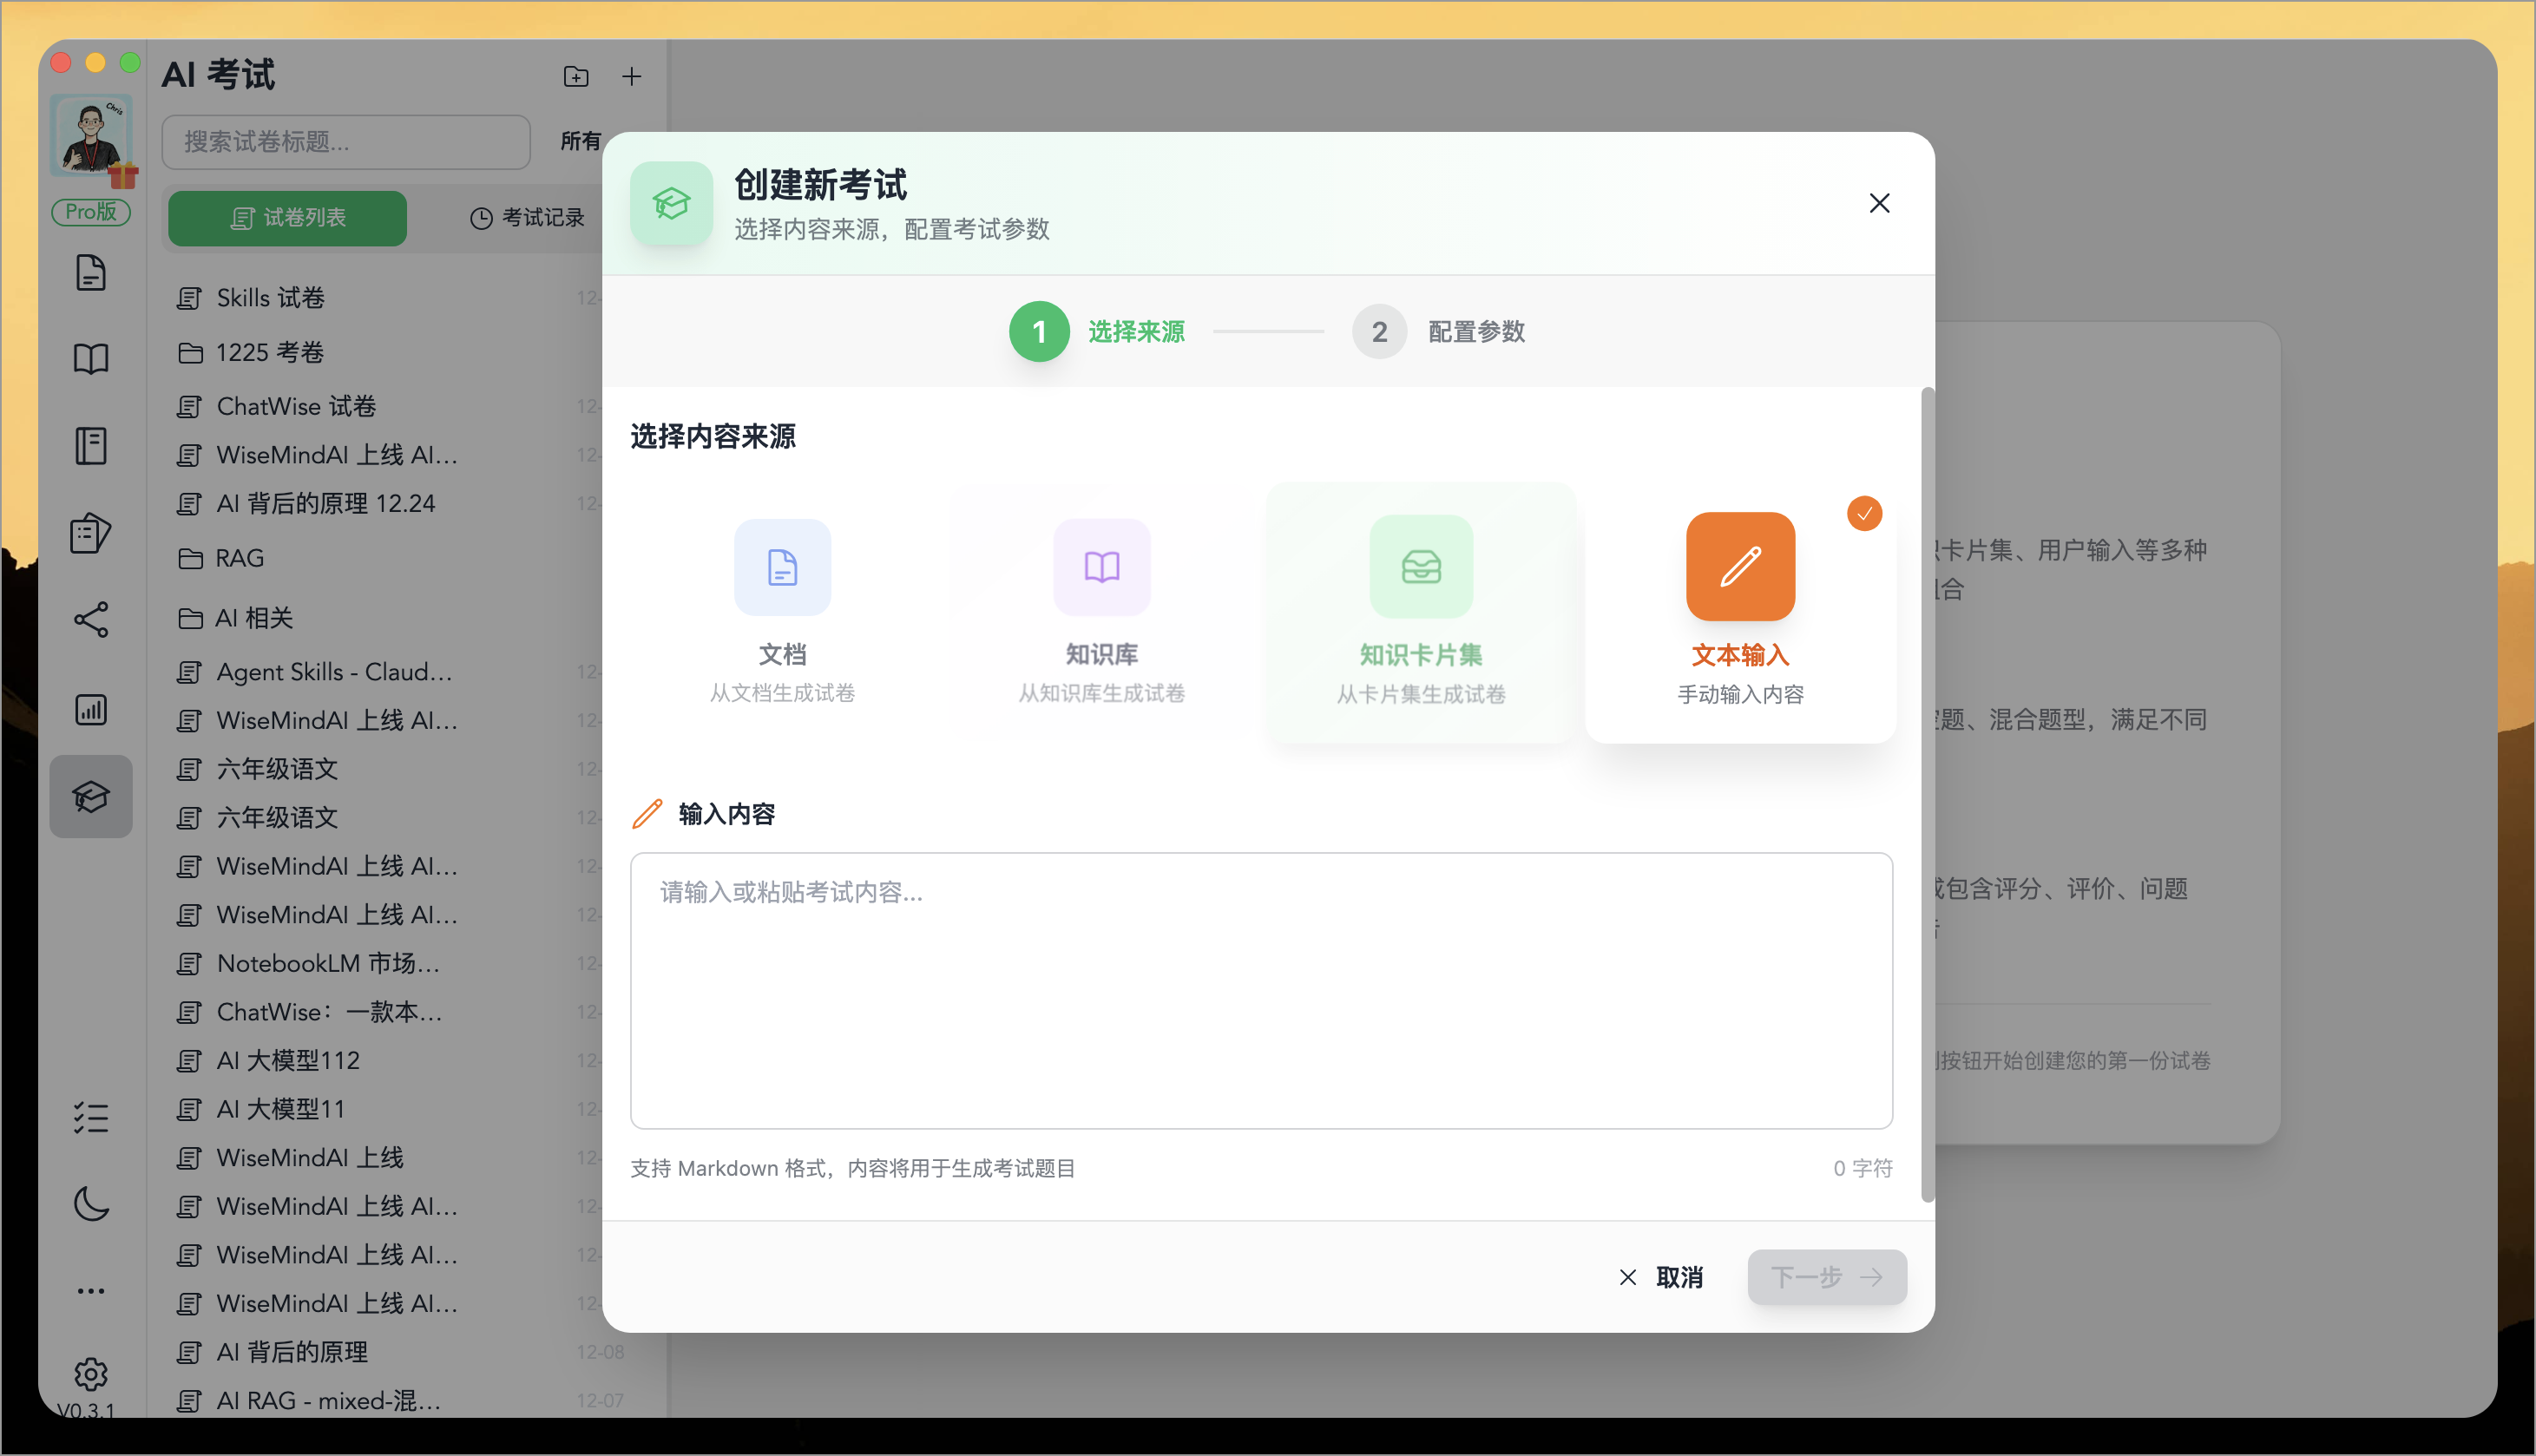This screenshot has width=2536, height=1456.
Task: Click the orange 文本输入 pencil icon
Action: (x=1740, y=567)
